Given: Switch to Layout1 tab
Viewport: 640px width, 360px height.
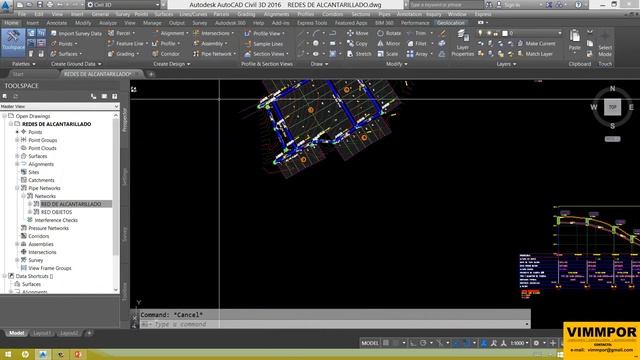Looking at the screenshot, I should 42,333.
